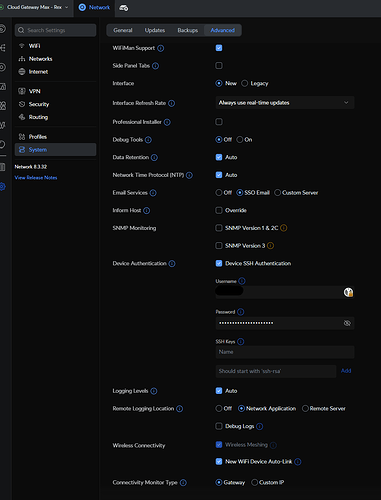Open the Protect camera app icon in top bar
This screenshot has height=500, width=381.
point(124,8)
